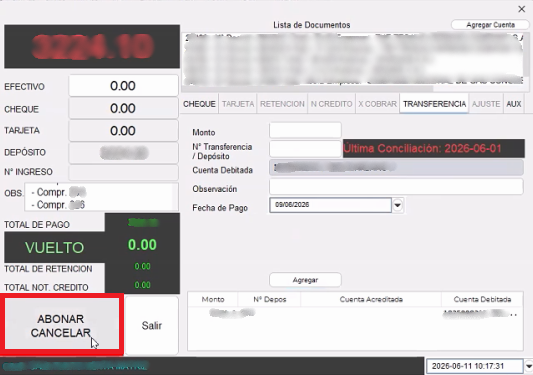Screen dimensions: 533x375
Task: Switch to the N CREDITO tab
Action: [x=331, y=104]
